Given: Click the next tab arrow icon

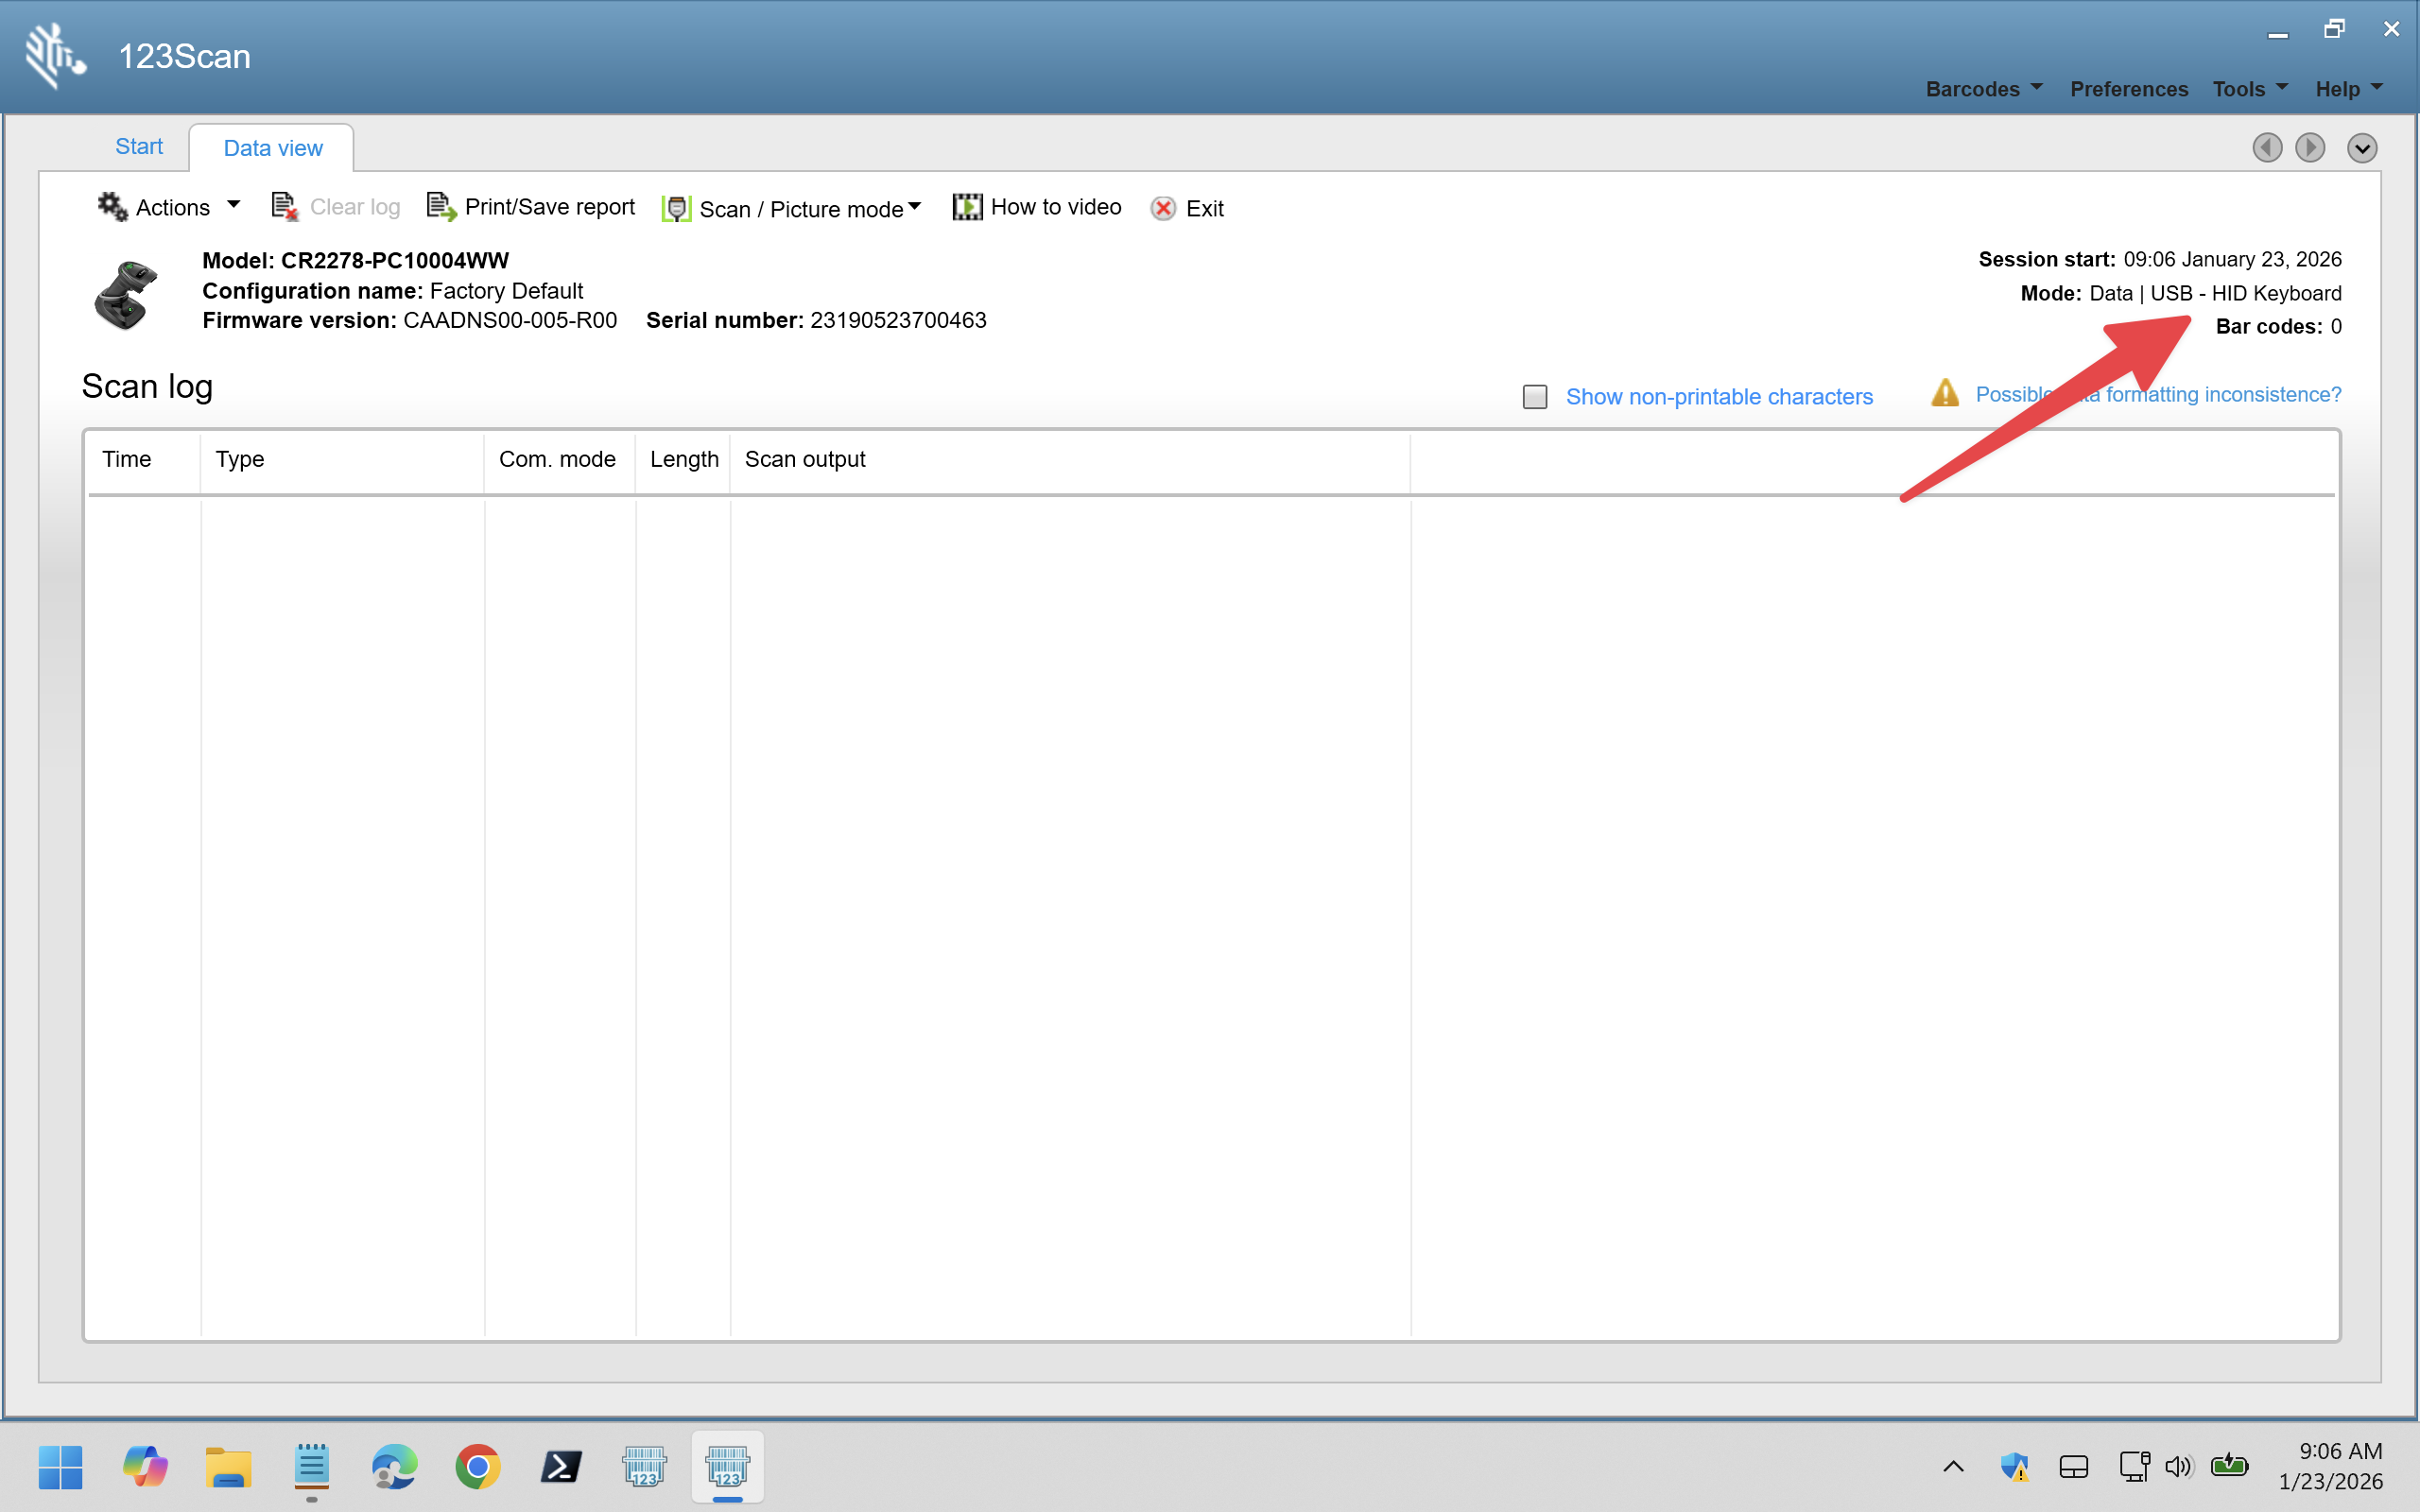Looking at the screenshot, I should [x=2309, y=148].
